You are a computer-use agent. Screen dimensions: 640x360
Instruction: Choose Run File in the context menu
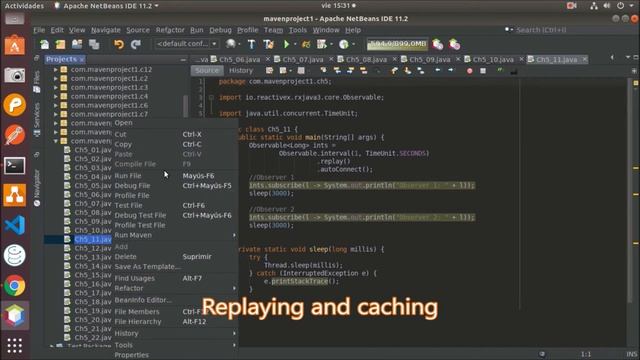tap(175, 176)
